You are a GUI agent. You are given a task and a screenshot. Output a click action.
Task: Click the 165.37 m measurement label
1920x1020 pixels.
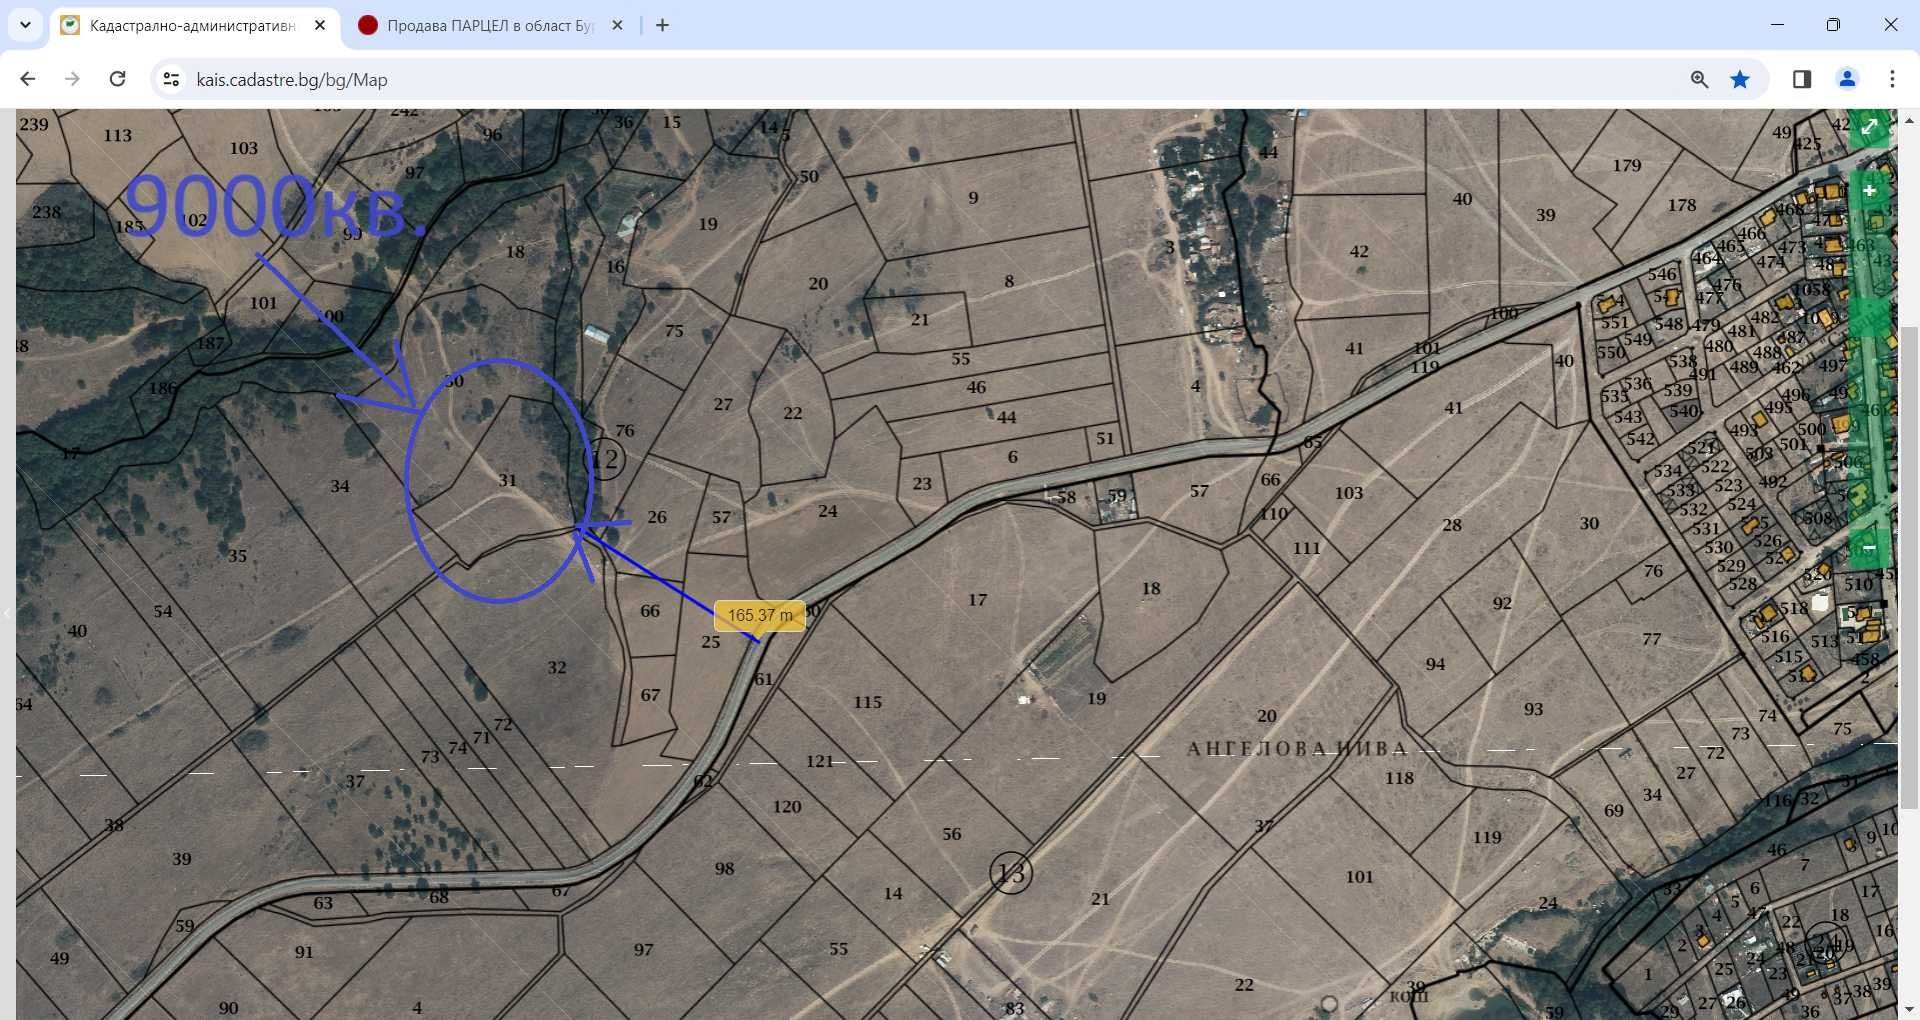coord(760,615)
